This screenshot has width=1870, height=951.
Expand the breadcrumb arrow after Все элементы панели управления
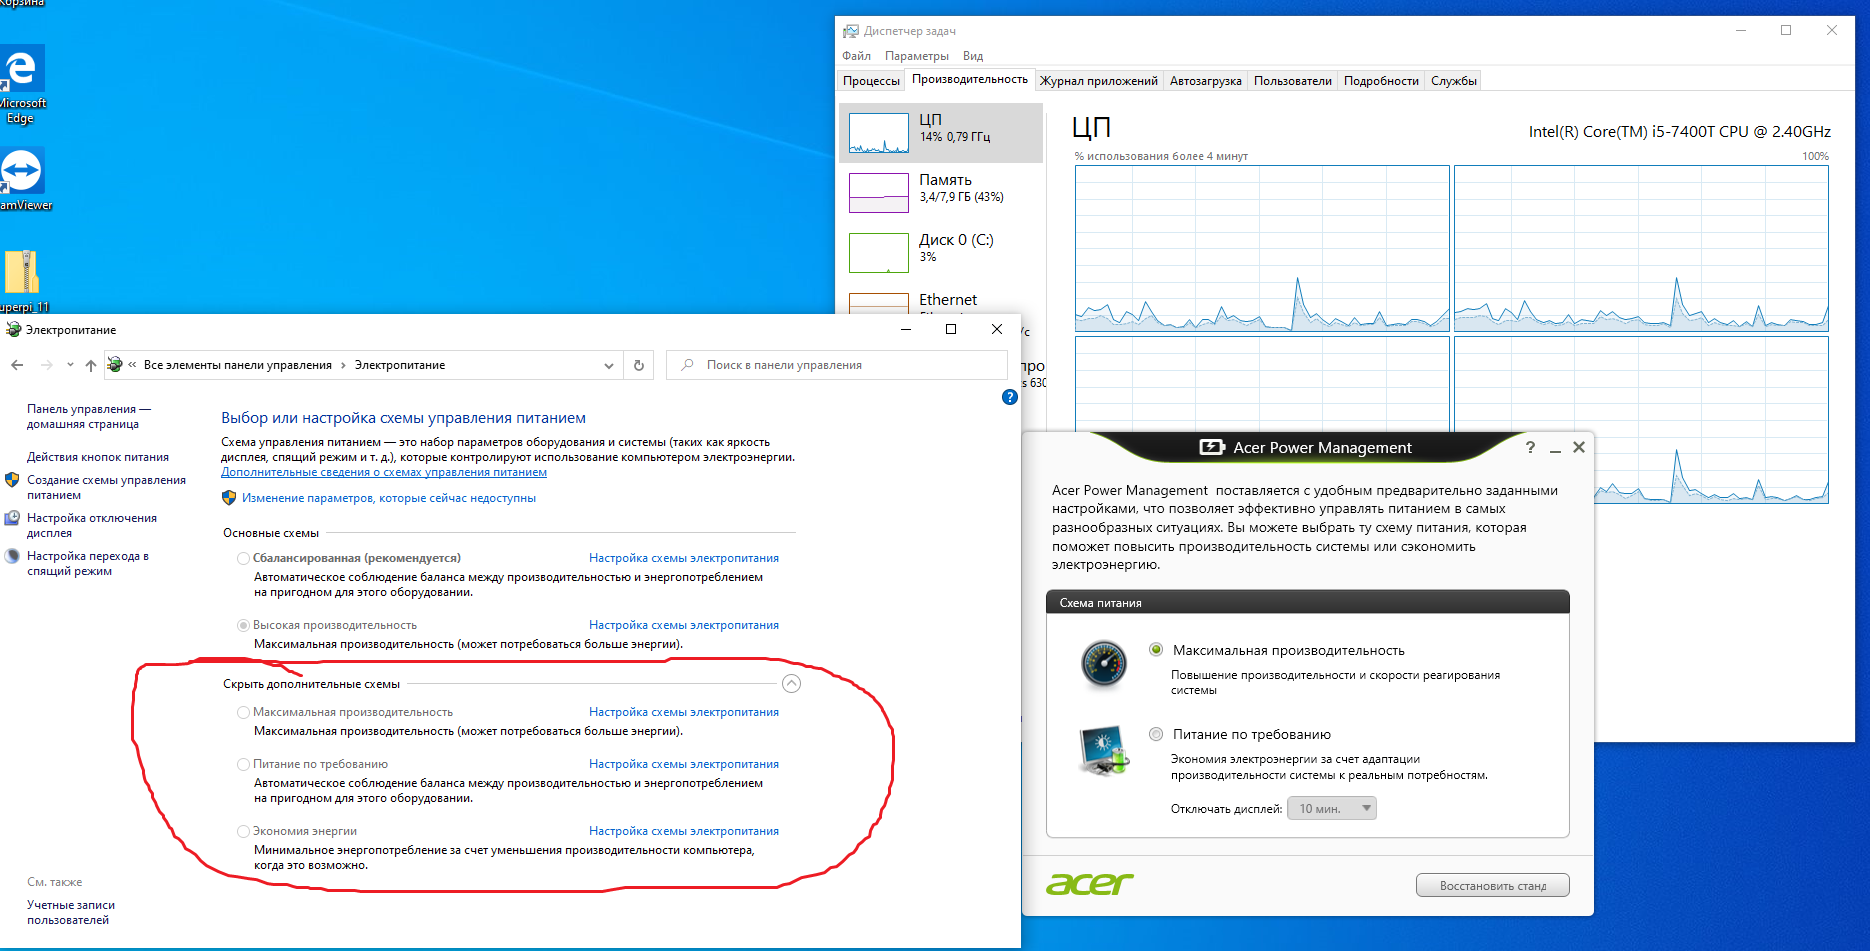click(x=343, y=365)
